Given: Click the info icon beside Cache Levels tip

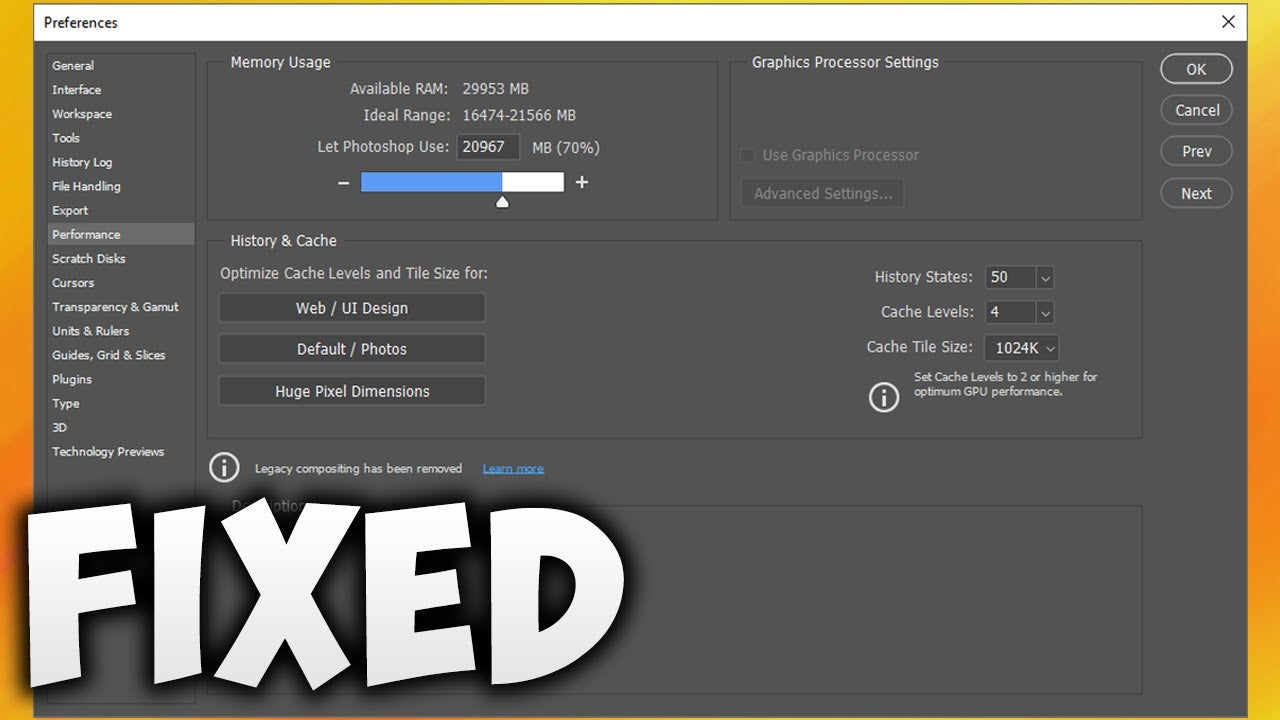Looking at the screenshot, I should point(884,397).
